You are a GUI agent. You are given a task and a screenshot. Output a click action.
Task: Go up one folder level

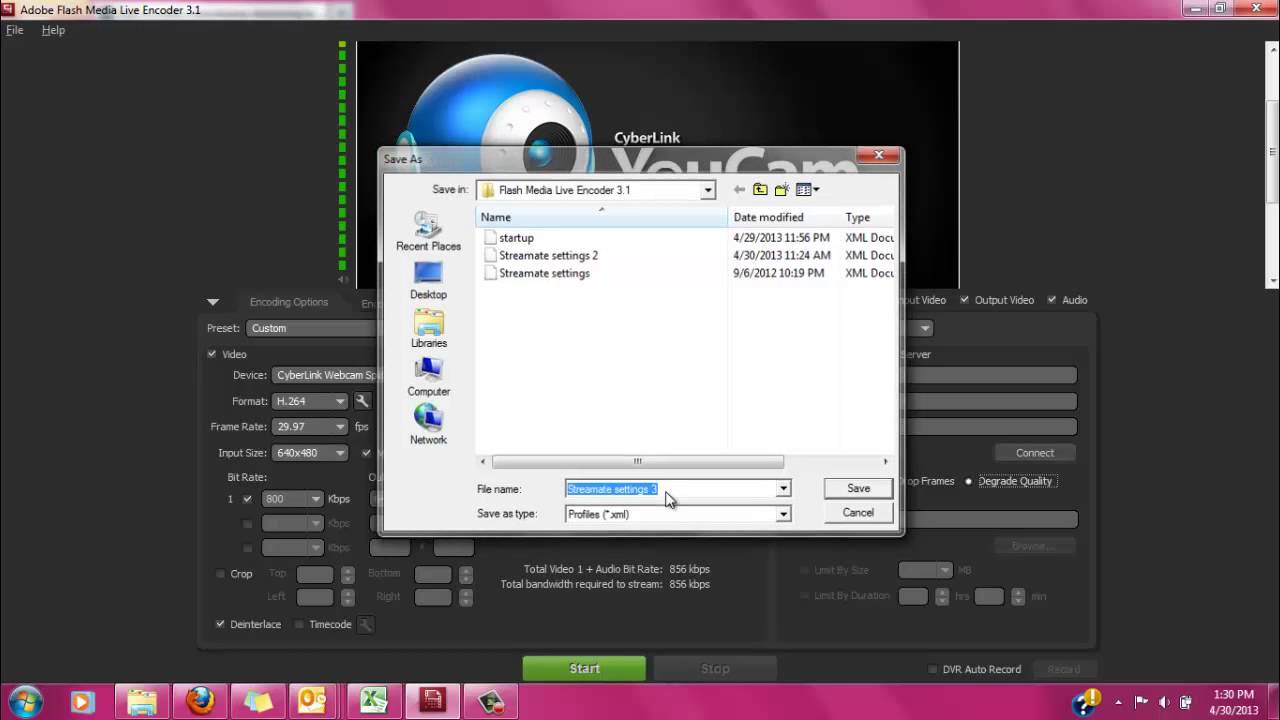[x=760, y=190]
